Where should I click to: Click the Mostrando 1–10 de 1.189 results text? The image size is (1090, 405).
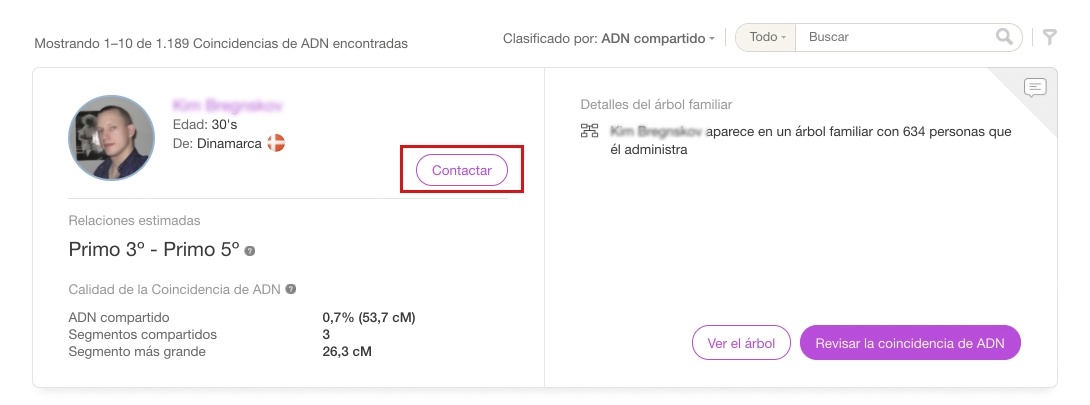(221, 44)
